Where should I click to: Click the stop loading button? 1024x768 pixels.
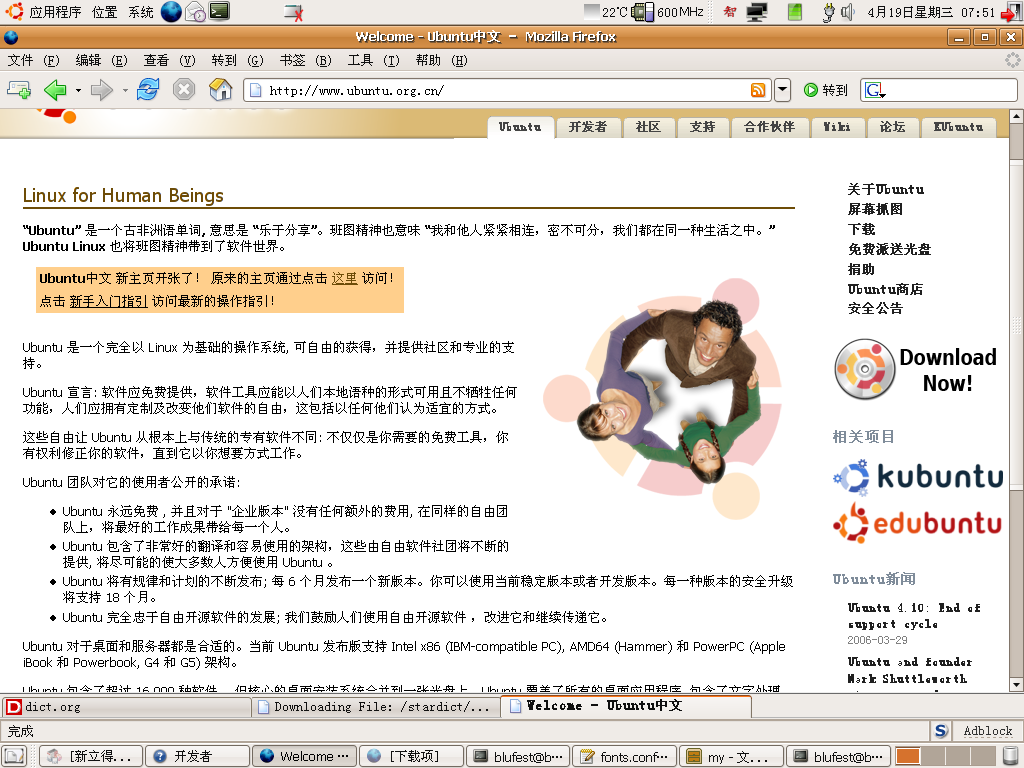[x=184, y=89]
